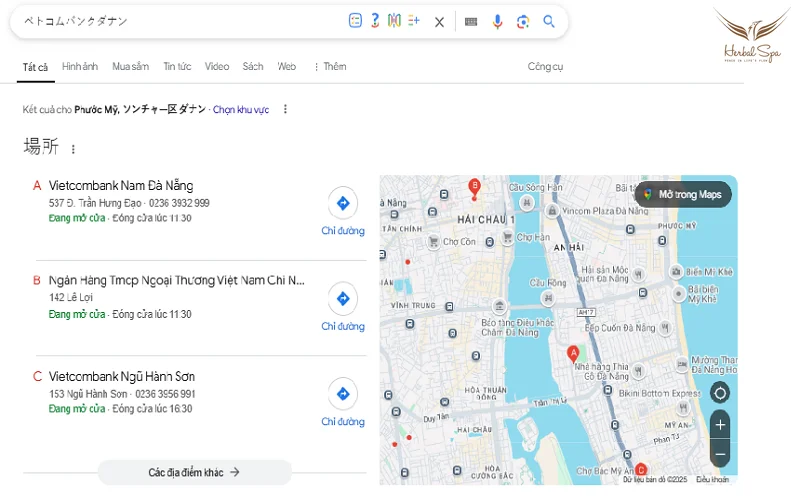Open the Công cụ tools option

point(545,66)
